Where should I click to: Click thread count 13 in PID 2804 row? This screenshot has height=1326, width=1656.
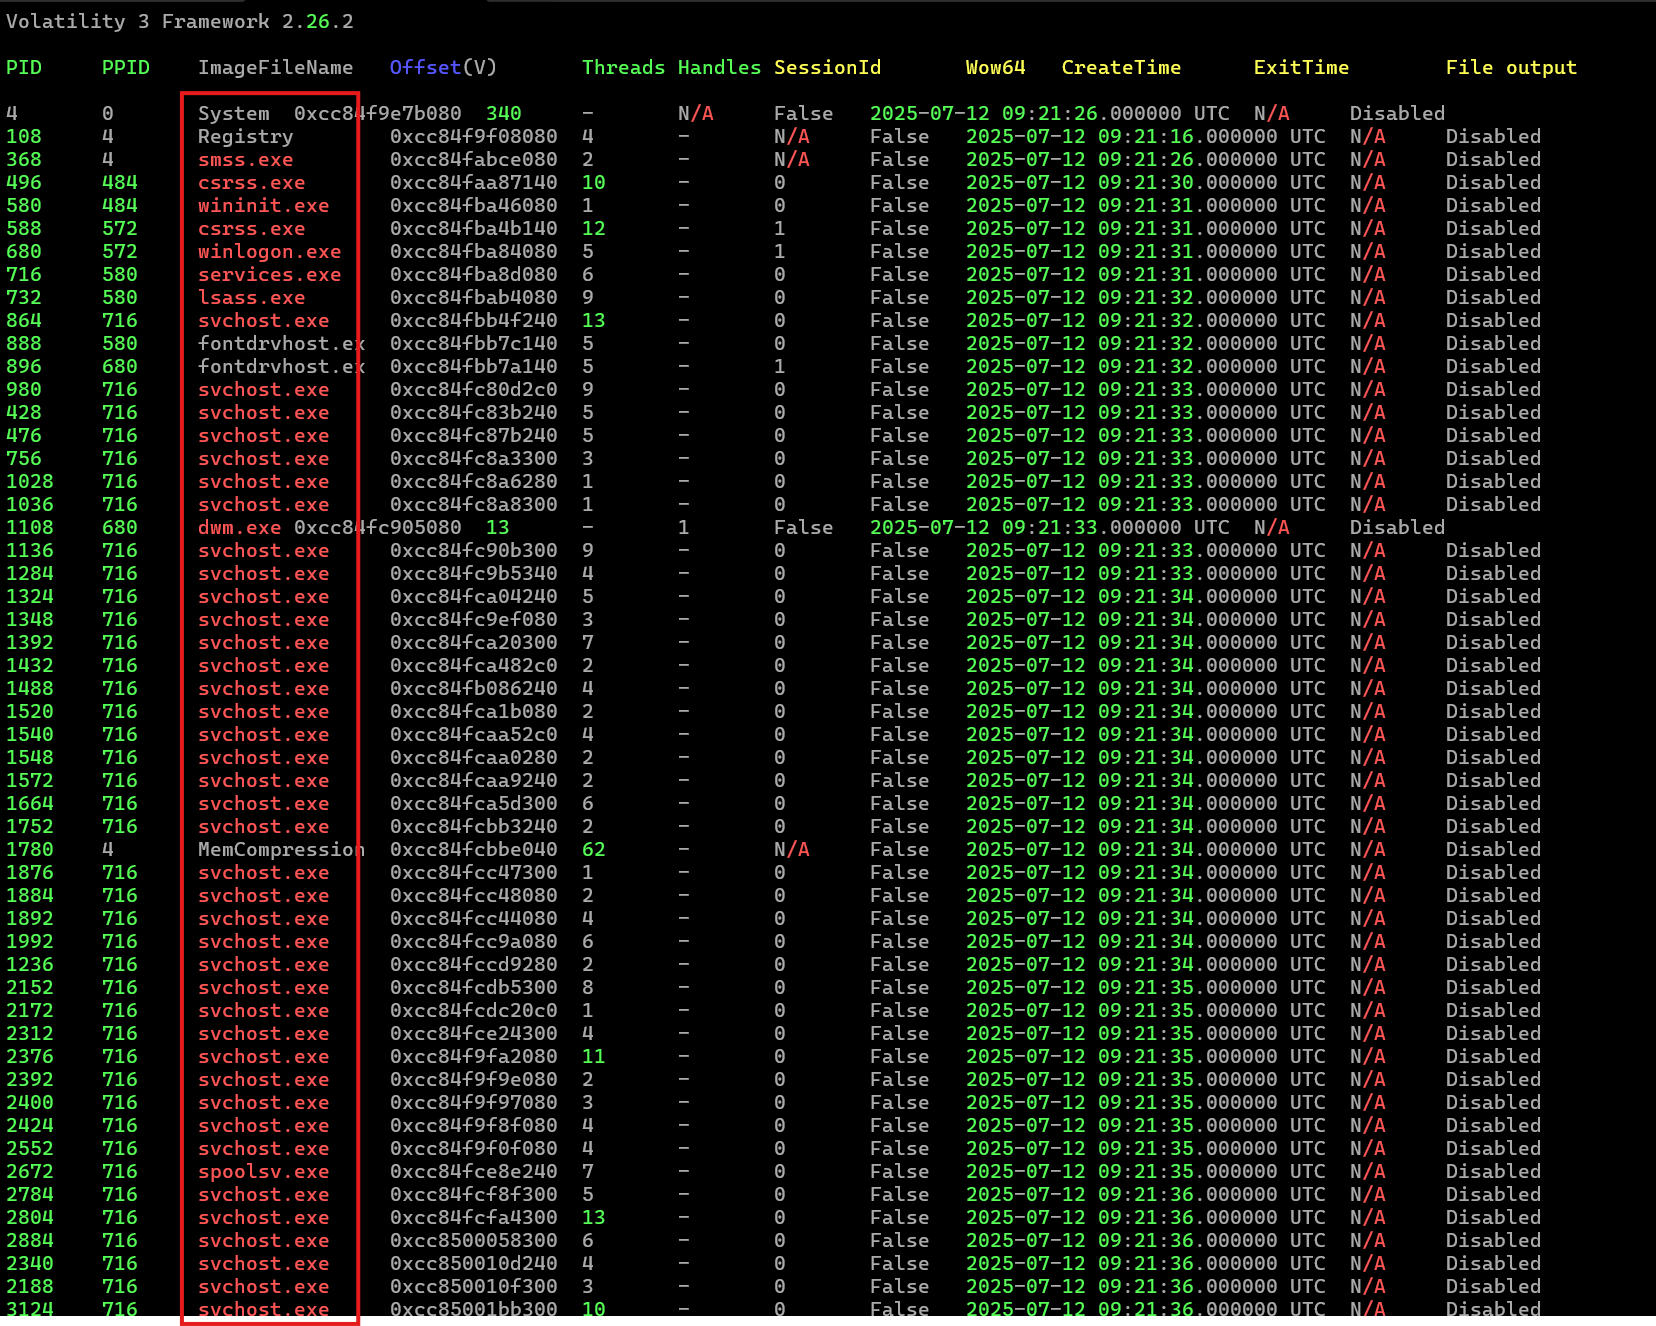pyautogui.click(x=593, y=1217)
